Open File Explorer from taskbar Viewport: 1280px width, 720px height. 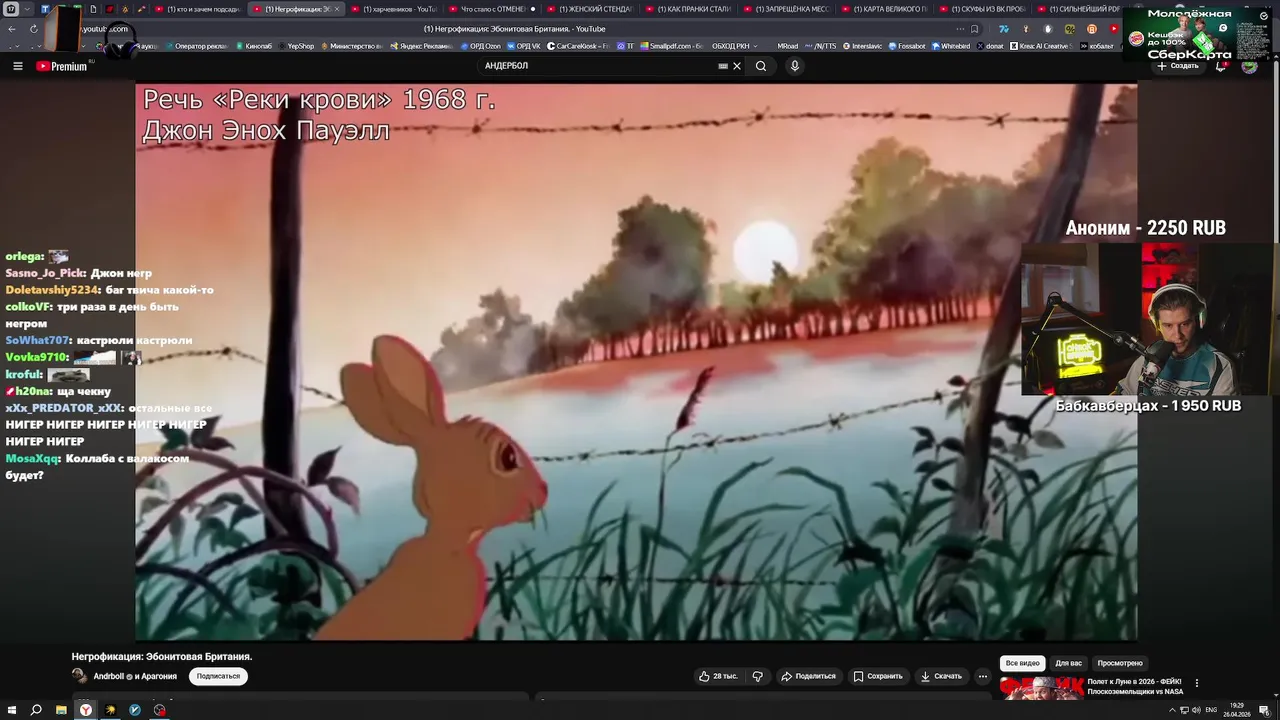[x=61, y=710]
